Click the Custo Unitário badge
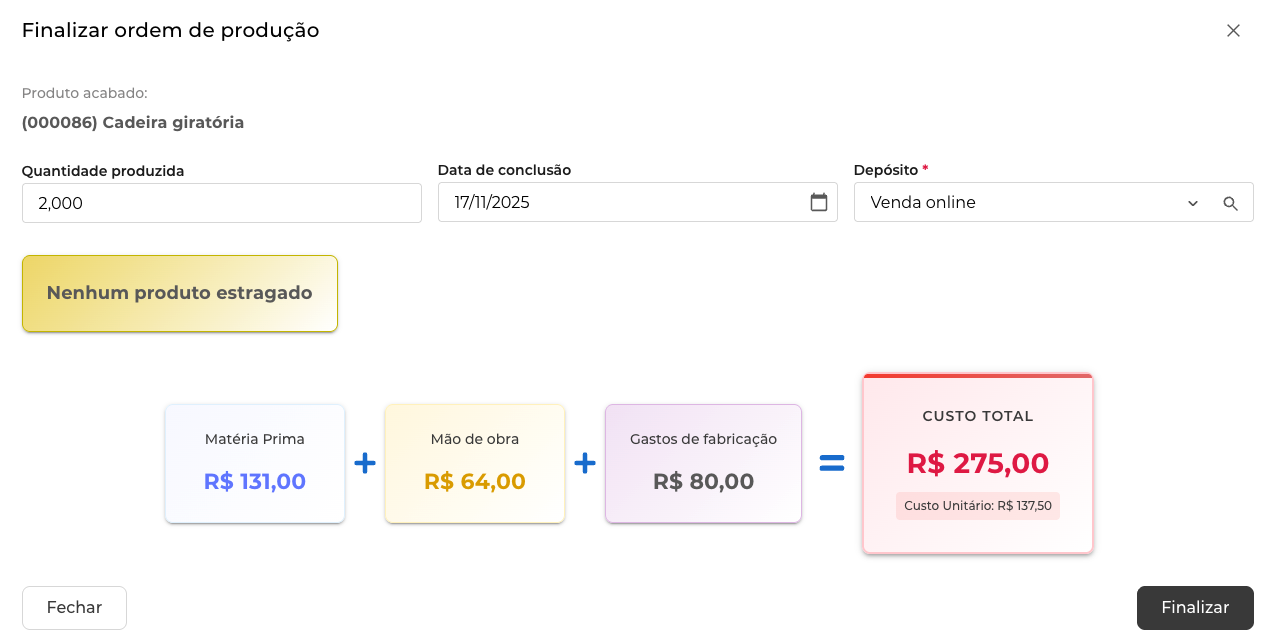1272x643 pixels. [x=977, y=506]
